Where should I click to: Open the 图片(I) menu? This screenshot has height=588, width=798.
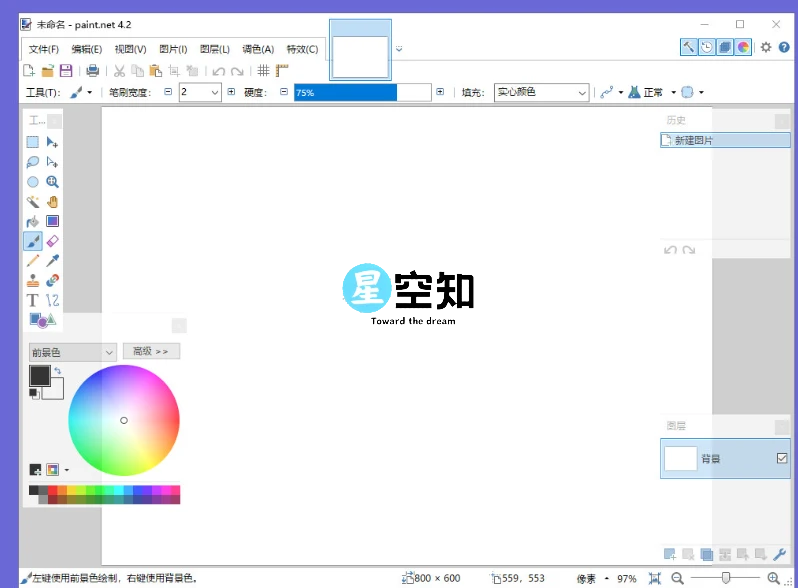173,49
